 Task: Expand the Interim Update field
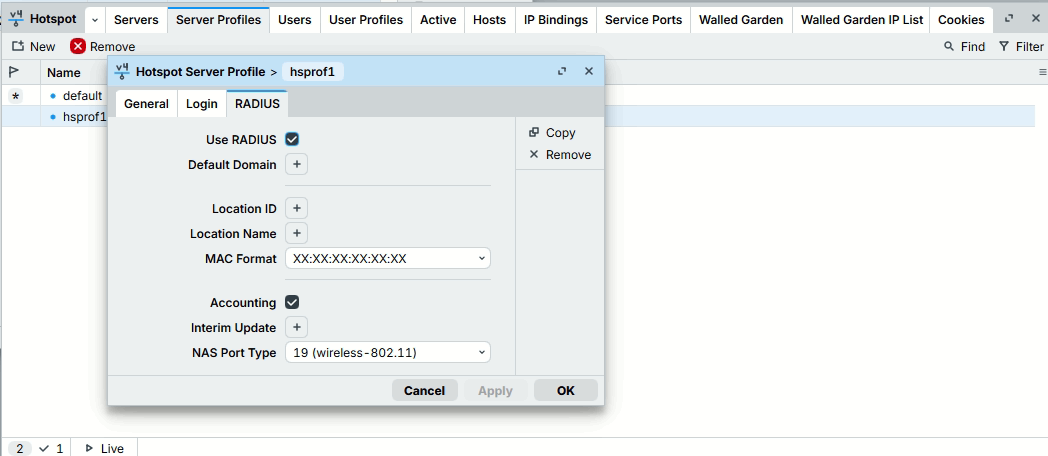pos(297,328)
